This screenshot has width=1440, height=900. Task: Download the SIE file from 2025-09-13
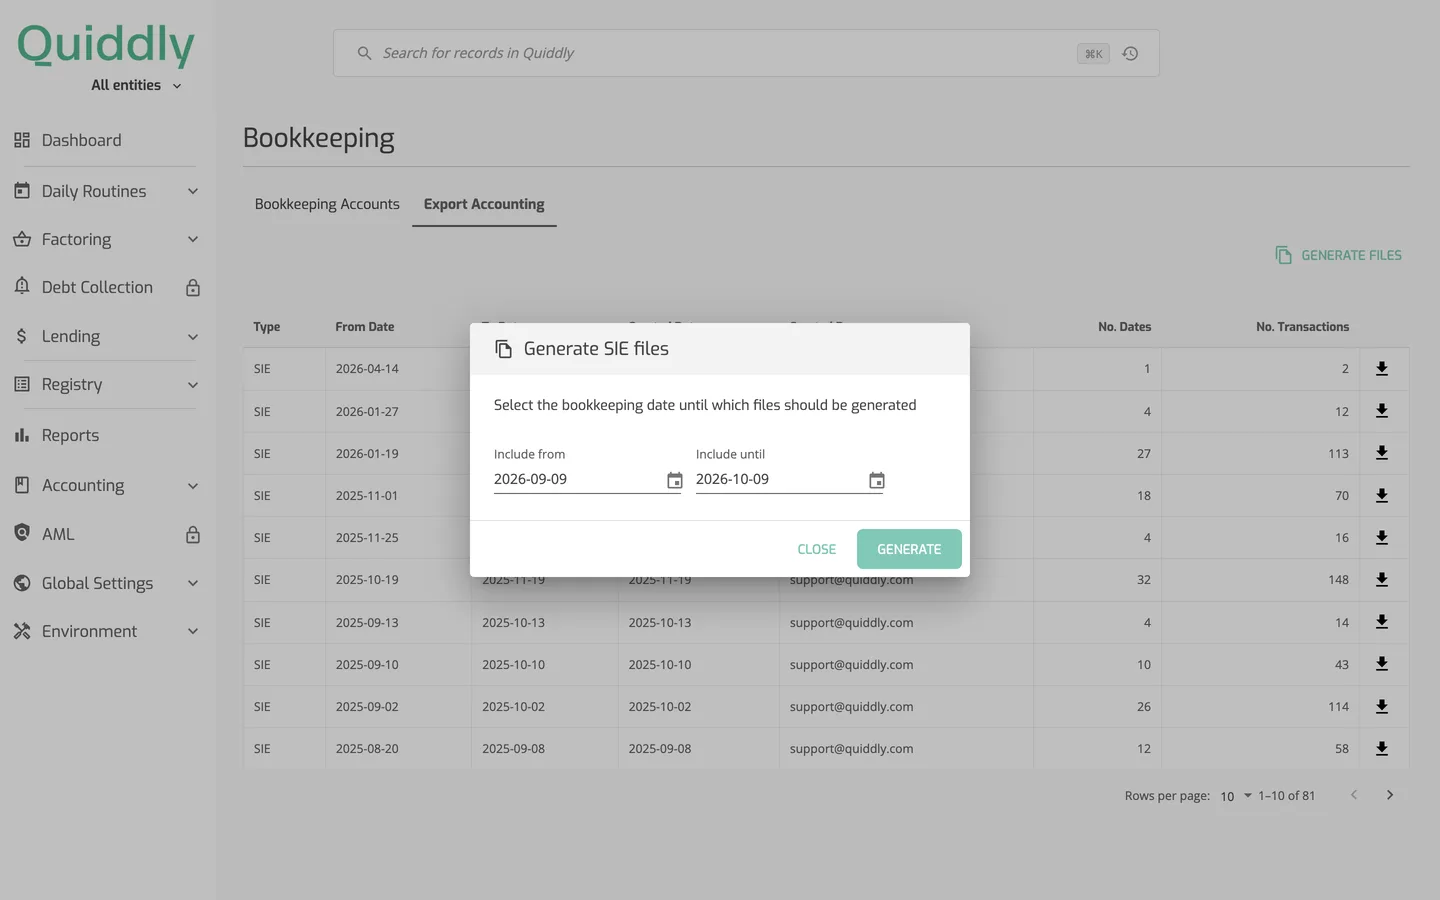(1382, 622)
